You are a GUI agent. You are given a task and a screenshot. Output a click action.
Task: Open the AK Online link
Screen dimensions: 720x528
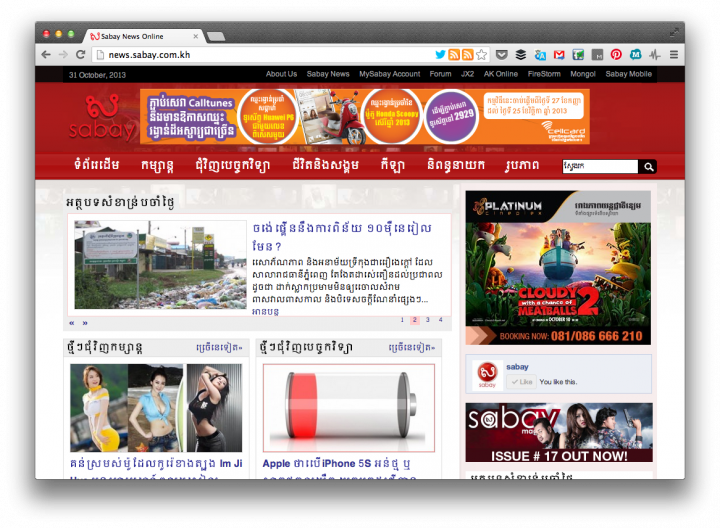click(x=501, y=74)
